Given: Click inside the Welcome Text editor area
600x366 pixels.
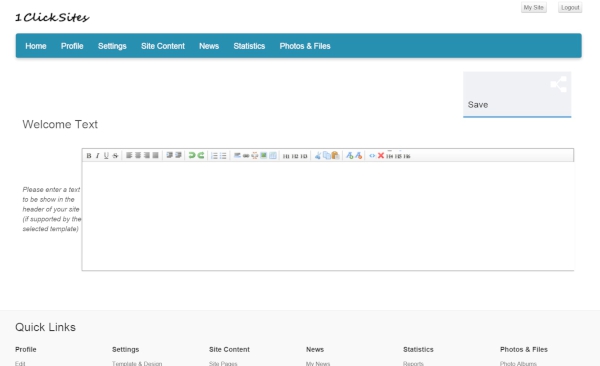Looking at the screenshot, I should point(328,216).
